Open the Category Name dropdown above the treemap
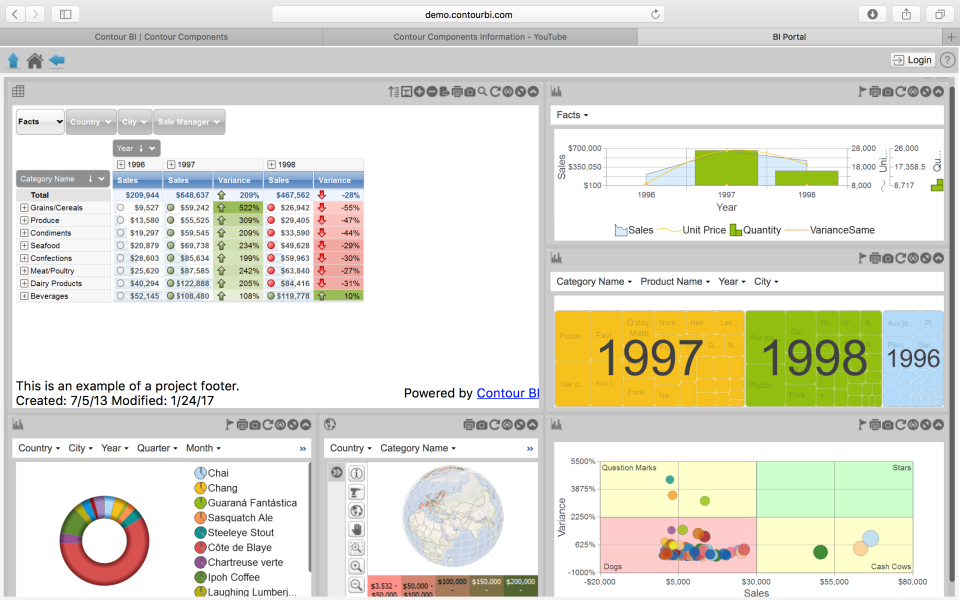Screen dimensions: 960x600 pos(592,281)
